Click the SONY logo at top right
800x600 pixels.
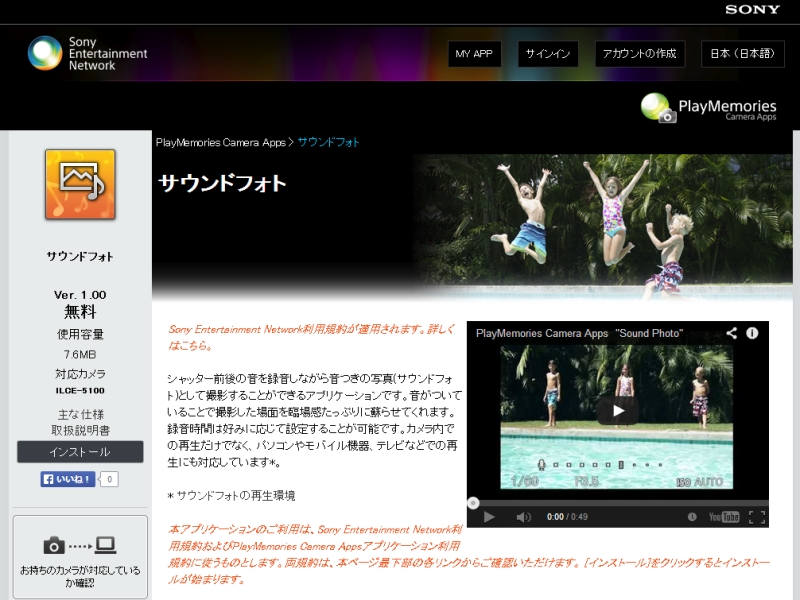coord(753,9)
